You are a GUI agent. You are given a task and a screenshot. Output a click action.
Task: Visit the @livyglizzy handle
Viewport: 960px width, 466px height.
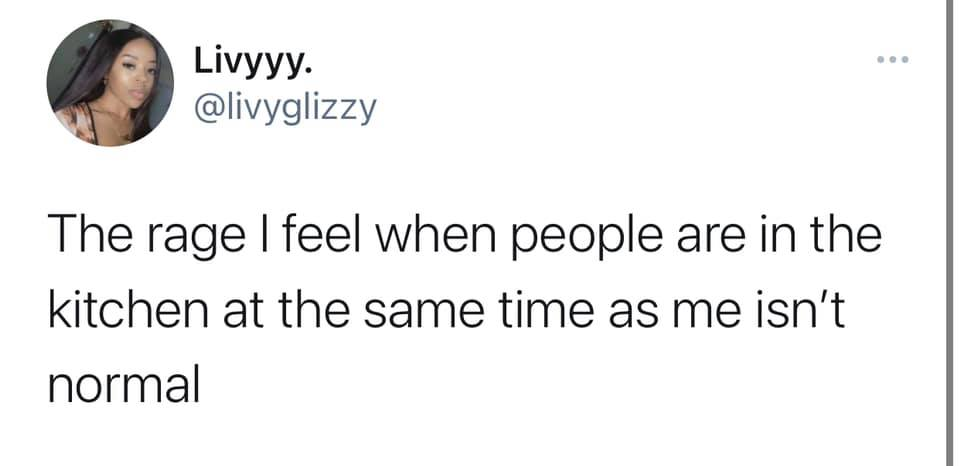pos(287,106)
